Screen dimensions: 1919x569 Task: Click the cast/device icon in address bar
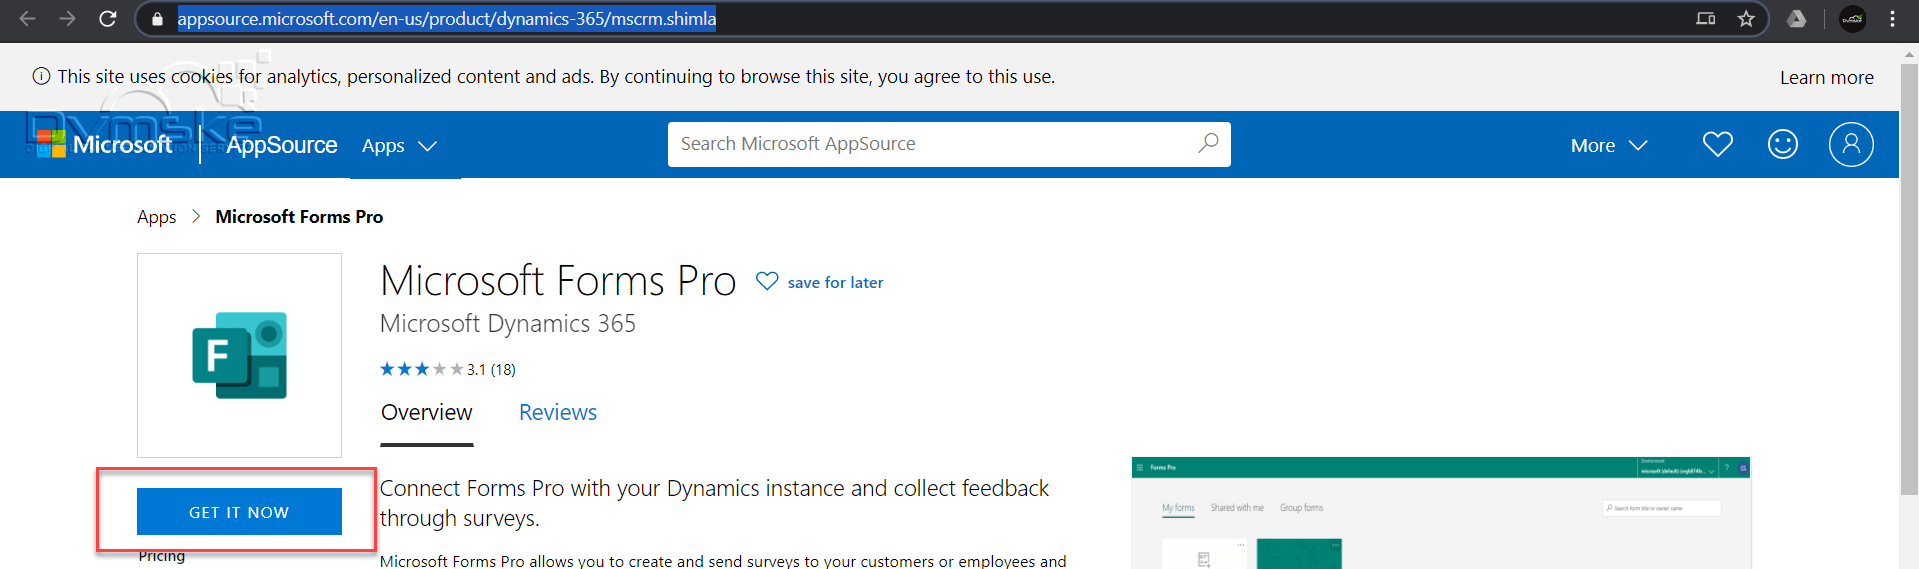click(x=1706, y=19)
